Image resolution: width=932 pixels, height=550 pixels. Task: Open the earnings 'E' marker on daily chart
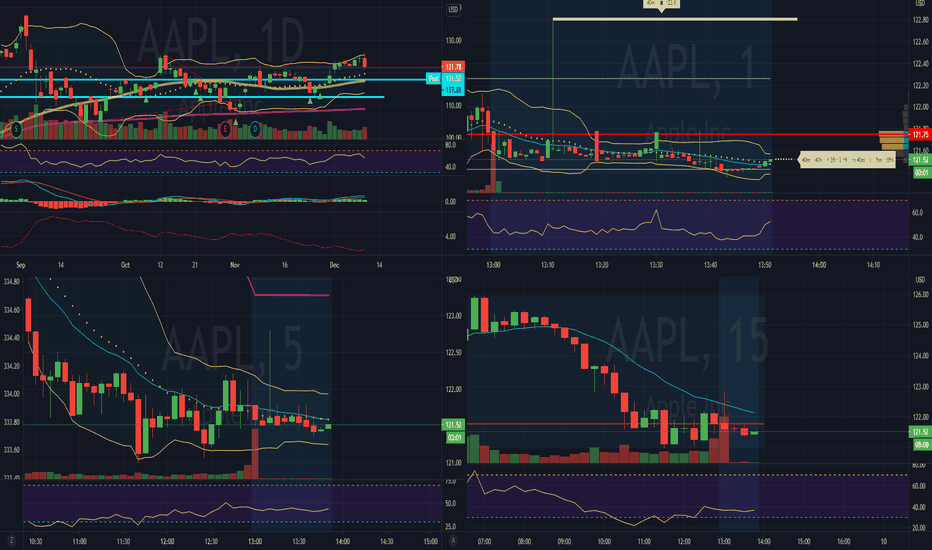[225, 129]
